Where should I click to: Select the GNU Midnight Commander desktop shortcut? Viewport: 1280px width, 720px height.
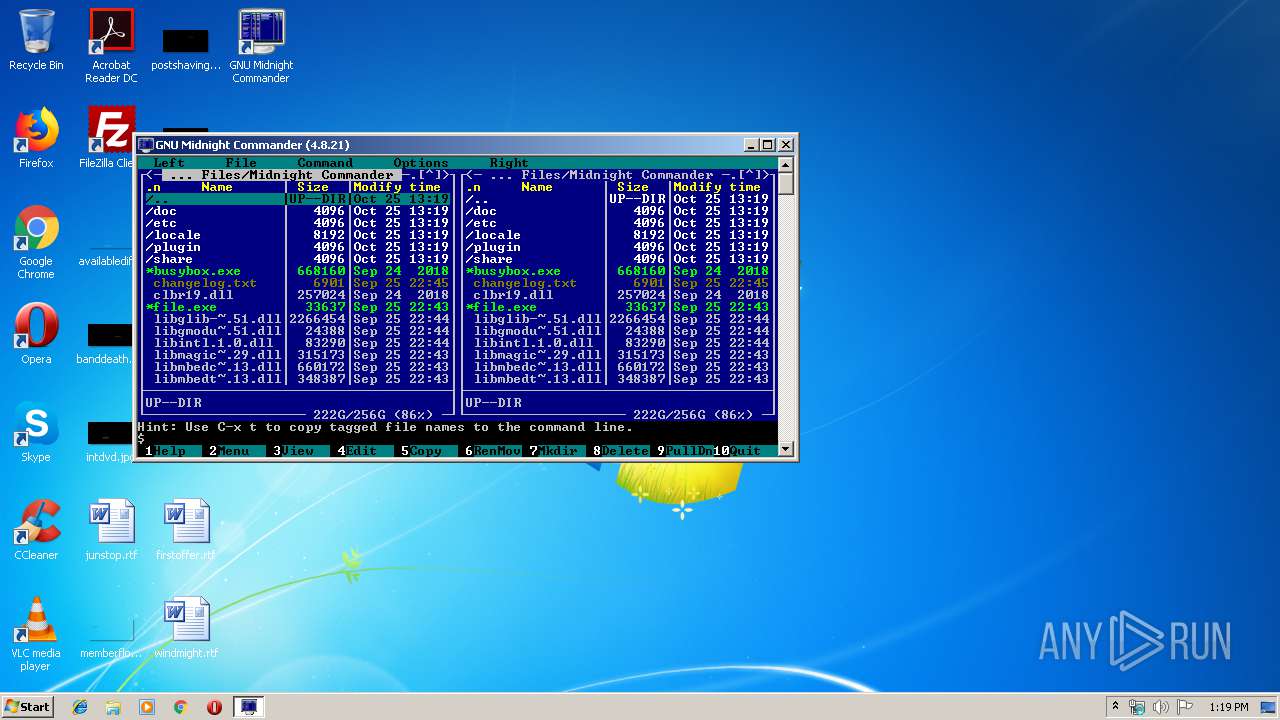261,46
